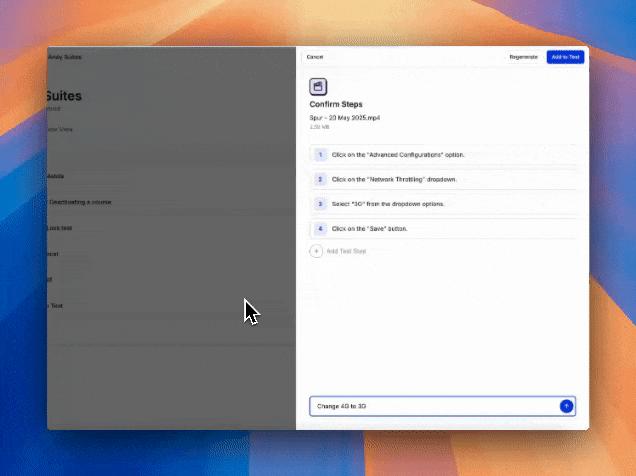This screenshot has width=636, height=476.
Task: Click the "Change 4G to 3G" prompt field
Action: [x=432, y=406]
